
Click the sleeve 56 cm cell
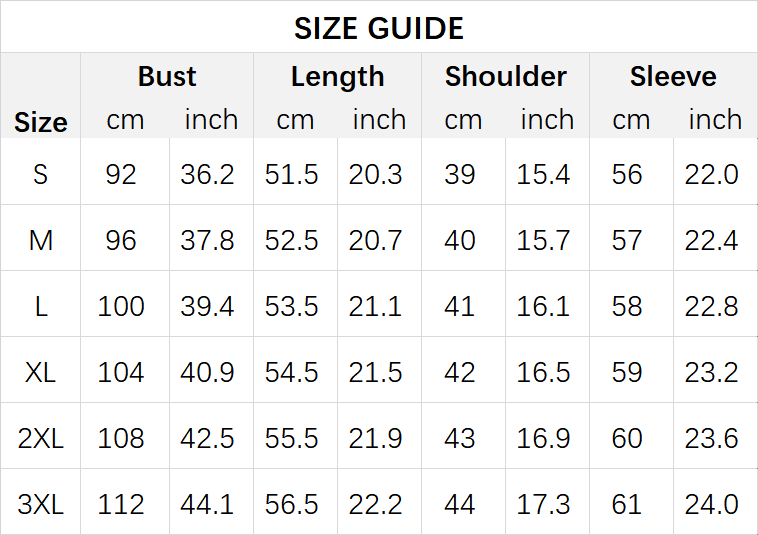tap(627, 174)
